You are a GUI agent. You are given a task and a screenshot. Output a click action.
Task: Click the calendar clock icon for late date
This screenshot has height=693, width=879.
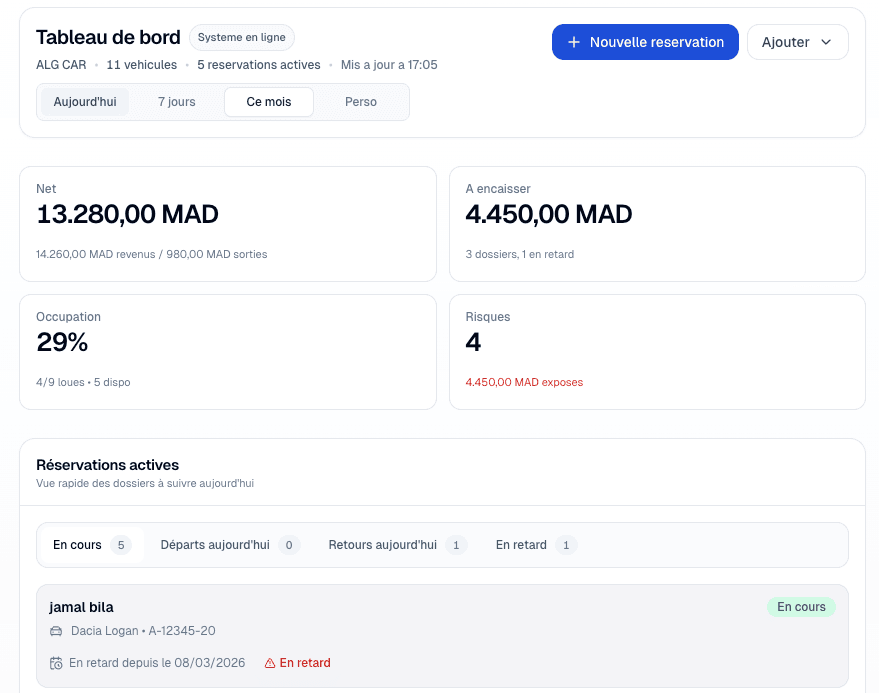pos(56,663)
